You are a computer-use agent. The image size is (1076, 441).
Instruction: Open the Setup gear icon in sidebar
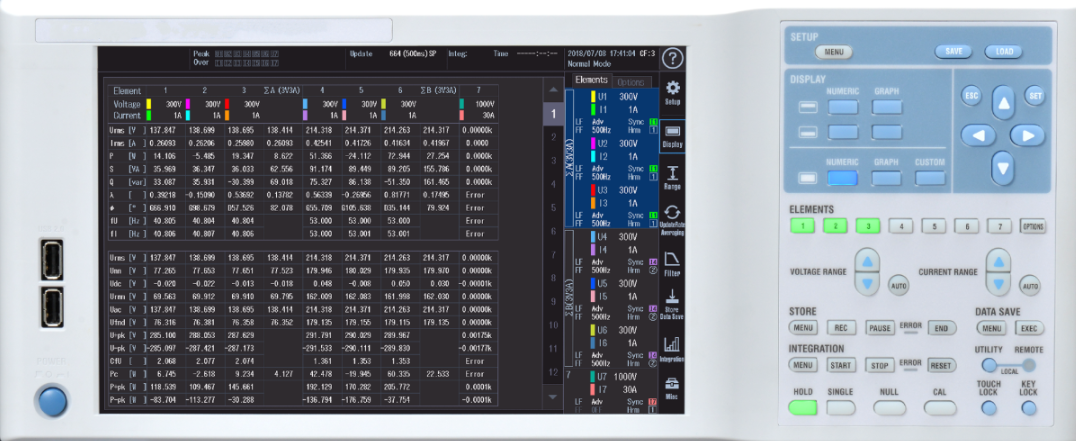tap(673, 92)
